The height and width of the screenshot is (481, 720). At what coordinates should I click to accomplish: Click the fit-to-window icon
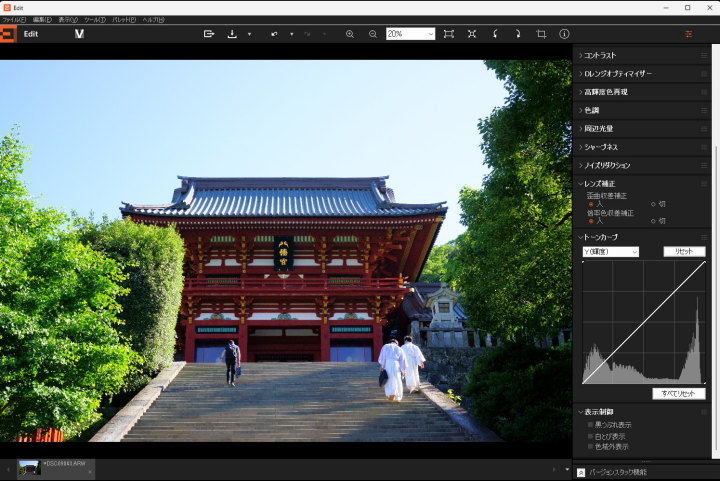click(449, 34)
